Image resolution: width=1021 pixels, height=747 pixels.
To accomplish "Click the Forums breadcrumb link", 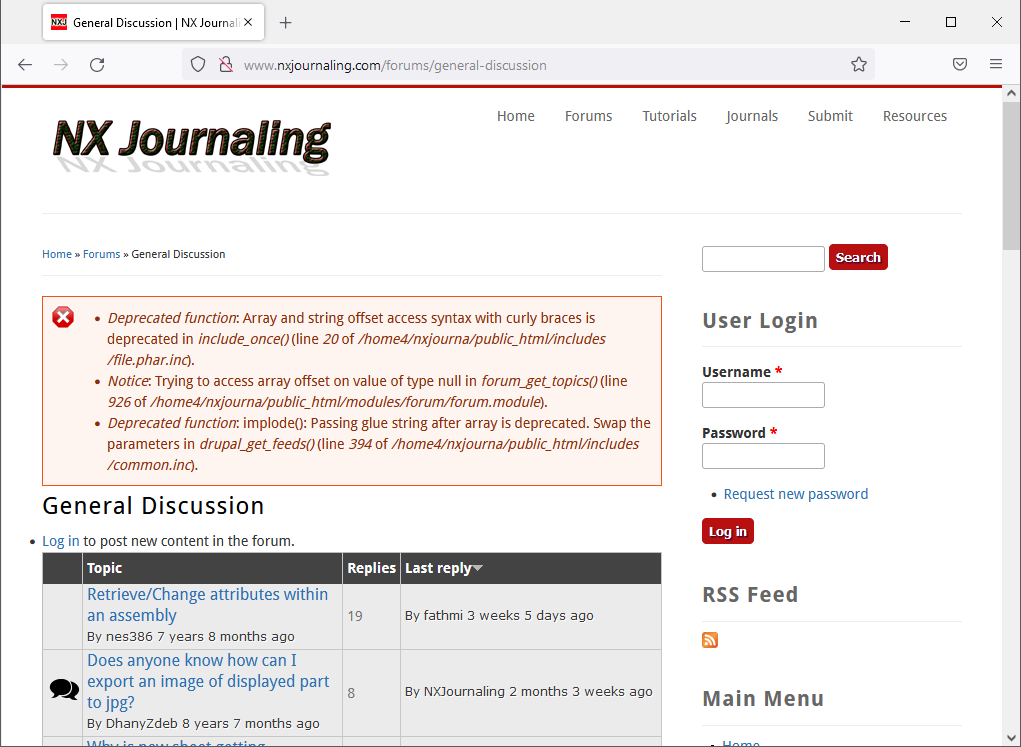I will (102, 254).
